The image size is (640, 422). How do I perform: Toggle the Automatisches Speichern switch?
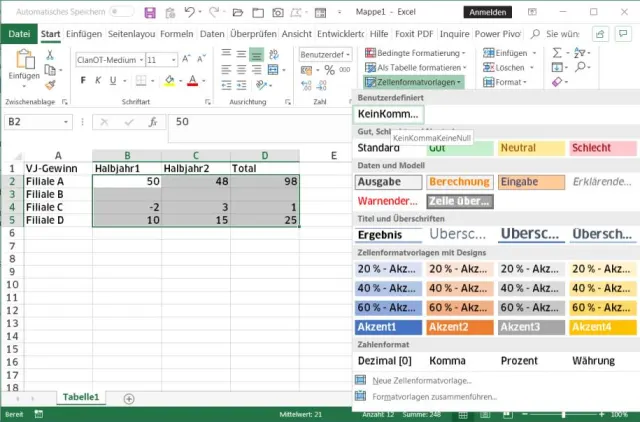[x=120, y=13]
